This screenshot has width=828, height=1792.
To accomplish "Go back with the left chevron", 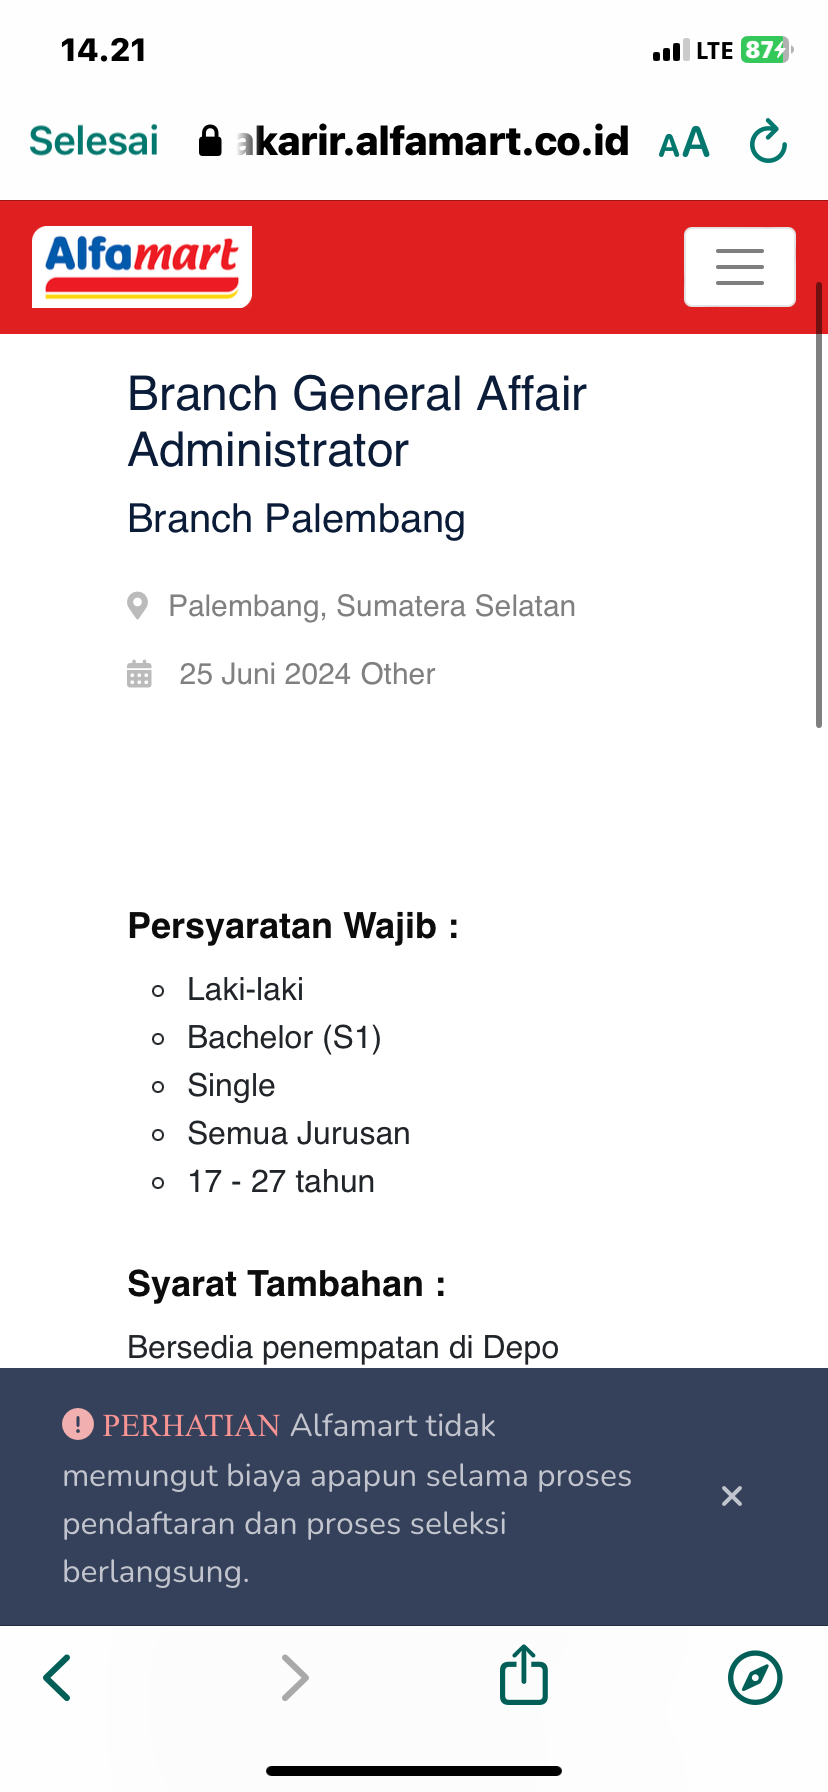I will (x=58, y=1677).
